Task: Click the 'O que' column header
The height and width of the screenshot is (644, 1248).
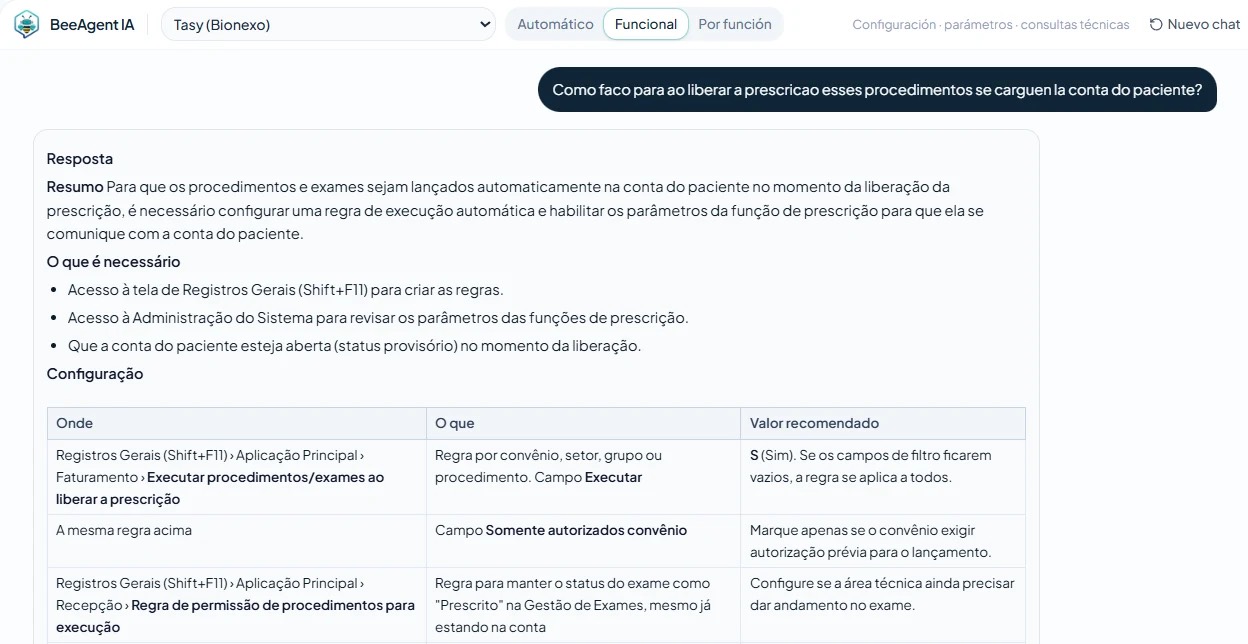Action: point(583,423)
